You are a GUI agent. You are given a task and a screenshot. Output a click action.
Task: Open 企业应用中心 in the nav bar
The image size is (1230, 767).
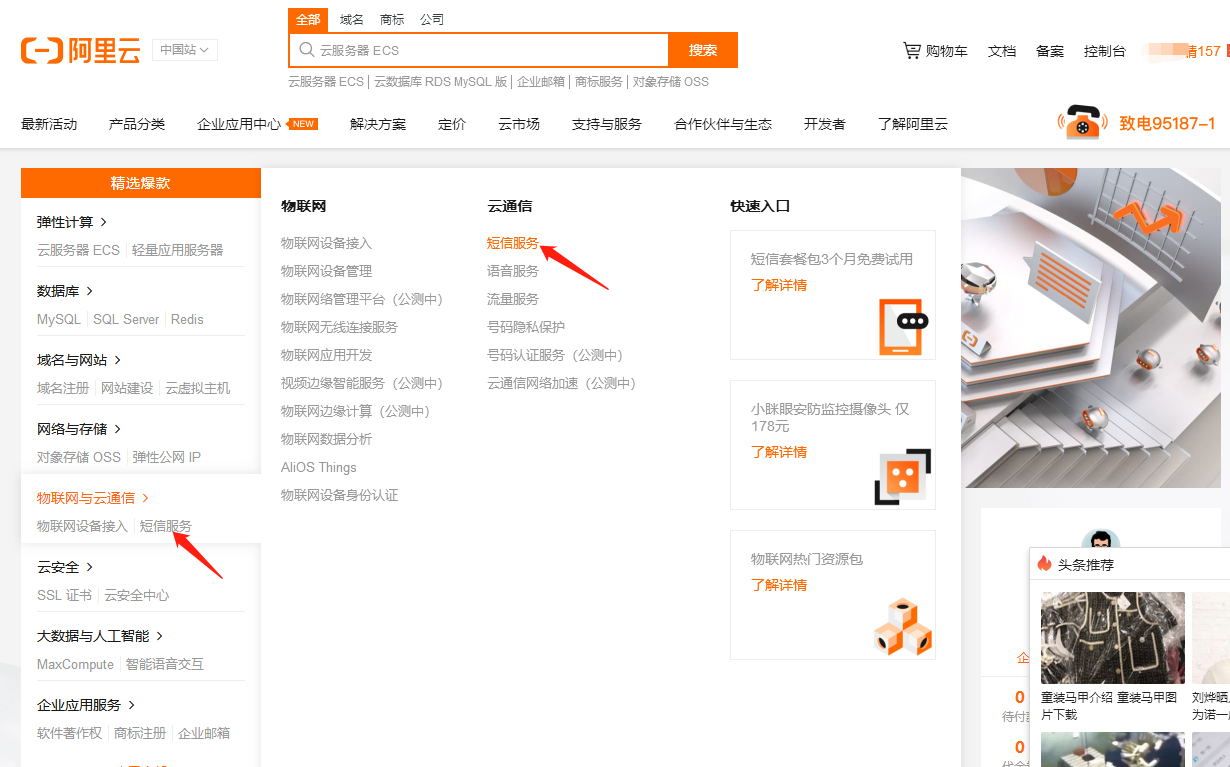click(x=239, y=124)
